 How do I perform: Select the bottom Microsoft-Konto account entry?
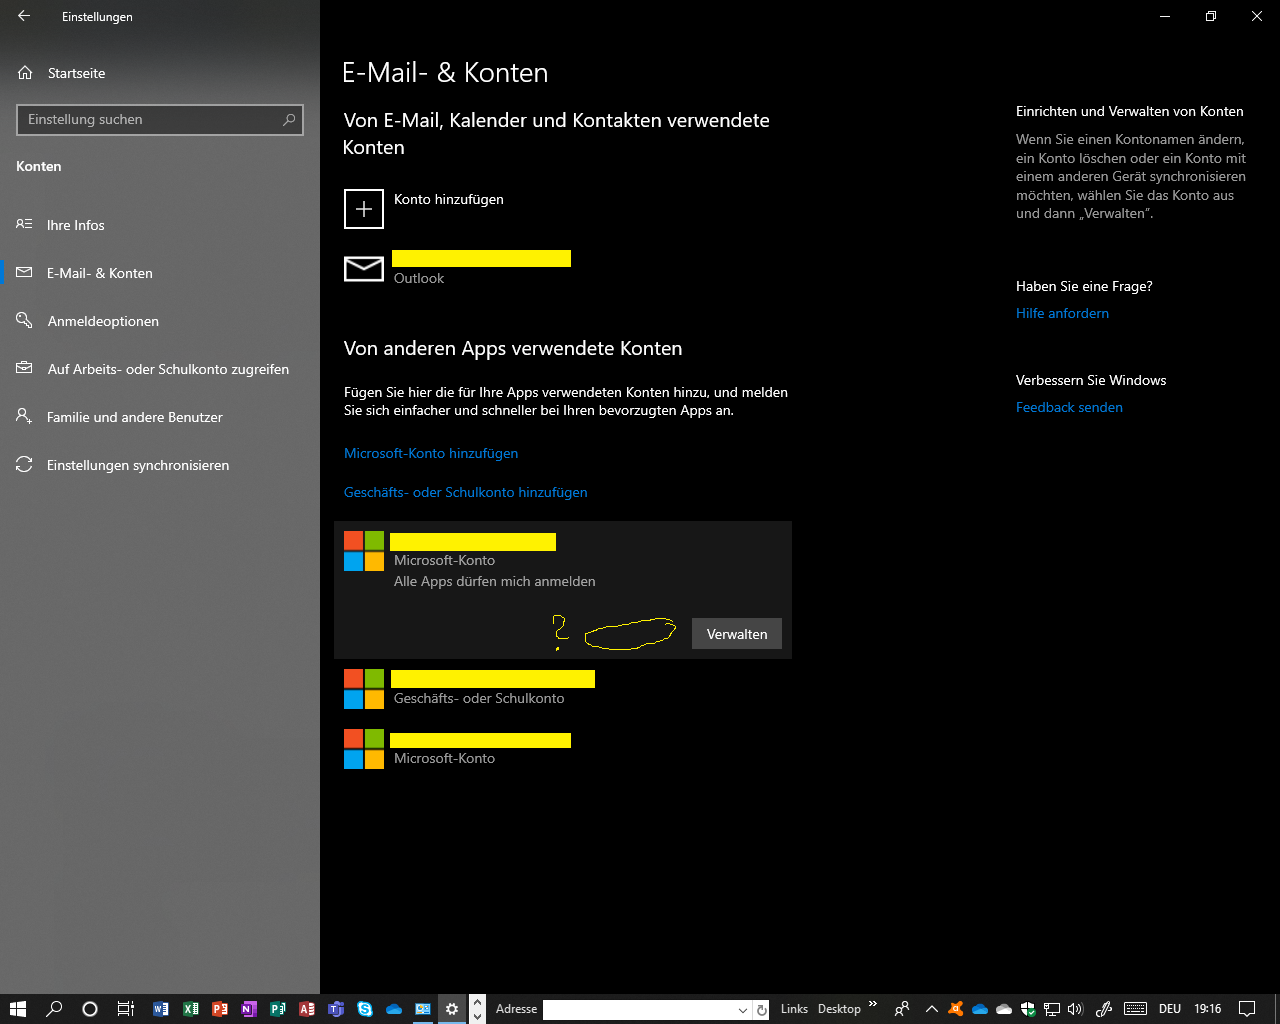tap(563, 749)
